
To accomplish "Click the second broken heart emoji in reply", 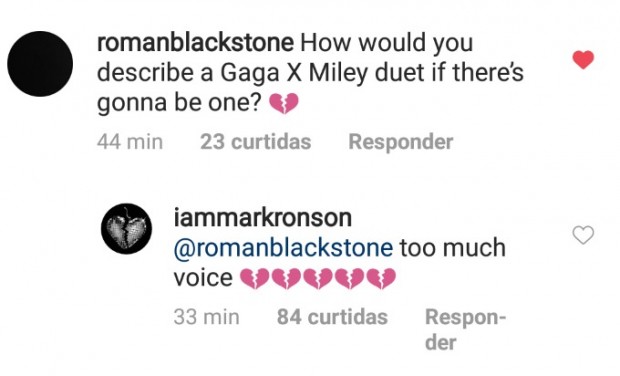I will pos(286,278).
